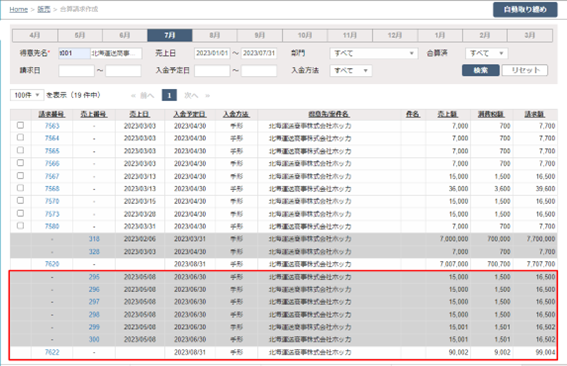This screenshot has height=366, width=567.
Task: Open sales number 297
Action: (94, 302)
